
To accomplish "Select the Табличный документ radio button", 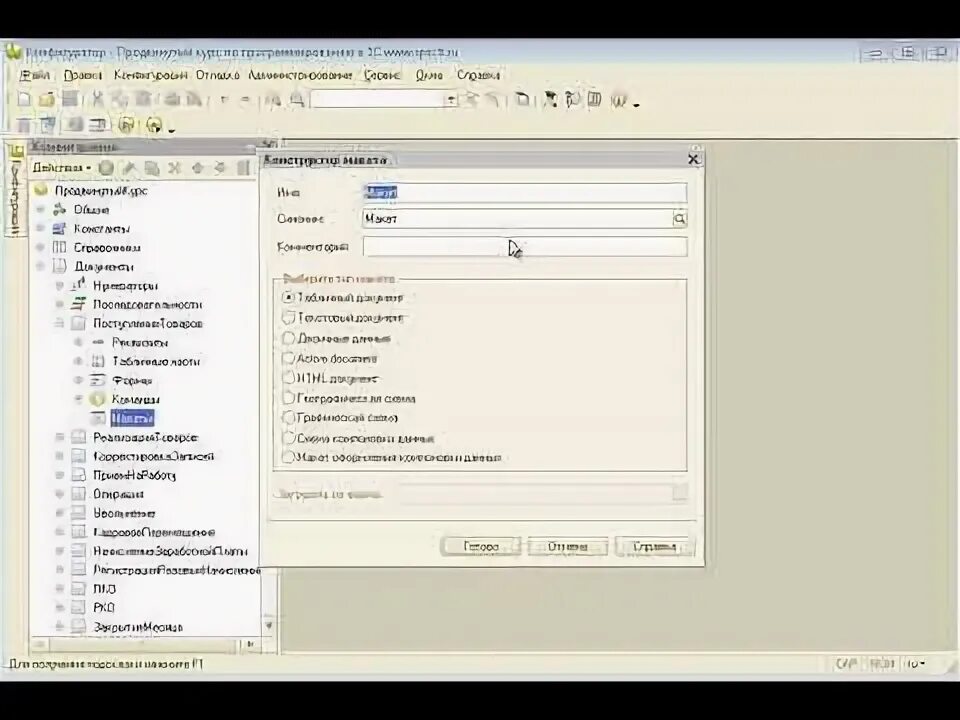I will click(288, 298).
